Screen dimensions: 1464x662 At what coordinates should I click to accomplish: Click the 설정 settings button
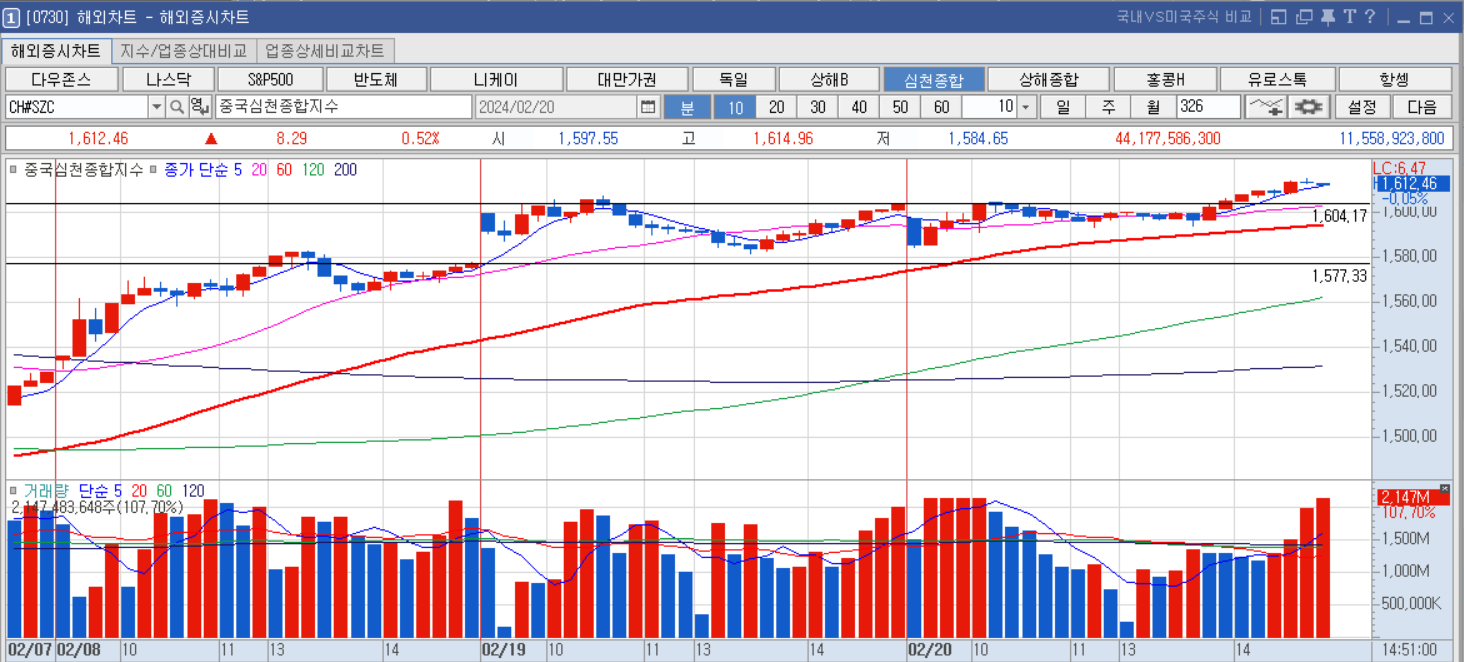(x=1362, y=107)
